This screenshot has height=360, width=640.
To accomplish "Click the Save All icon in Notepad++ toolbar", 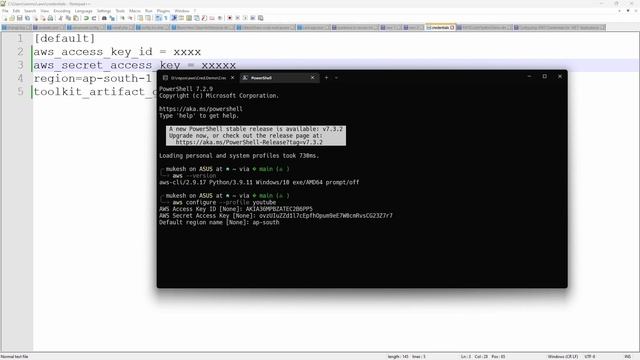I will click(27, 18).
